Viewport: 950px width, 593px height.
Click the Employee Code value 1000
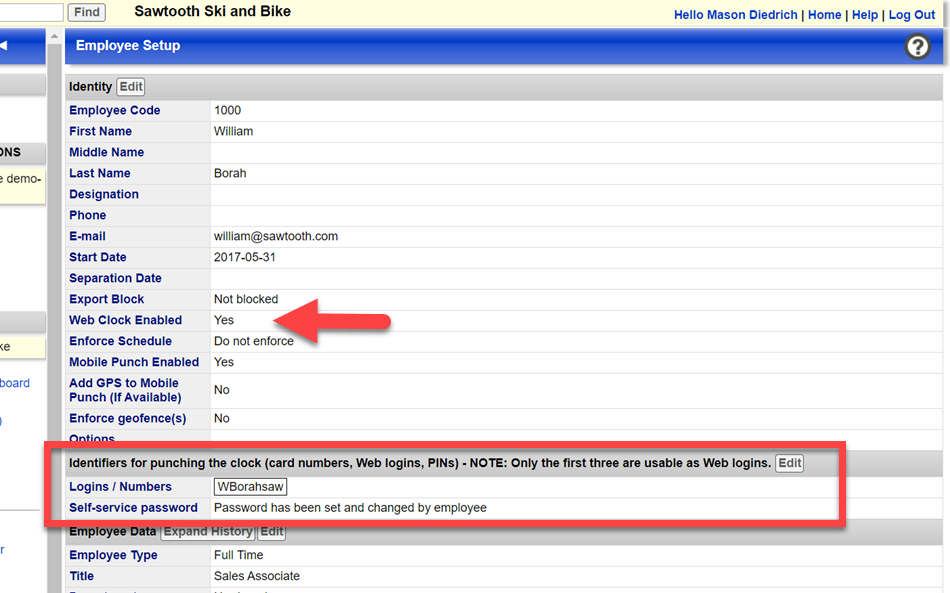[227, 110]
